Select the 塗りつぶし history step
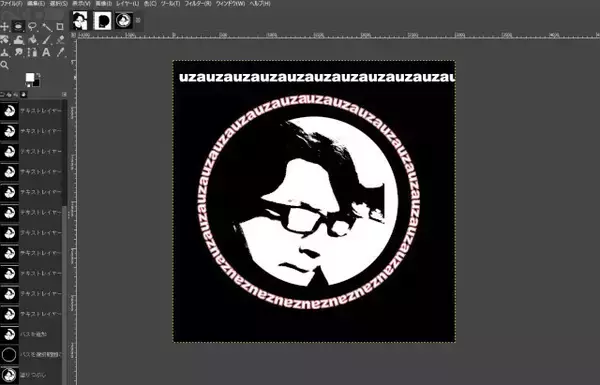The width and height of the screenshot is (600, 385). pyautogui.click(x=31, y=375)
